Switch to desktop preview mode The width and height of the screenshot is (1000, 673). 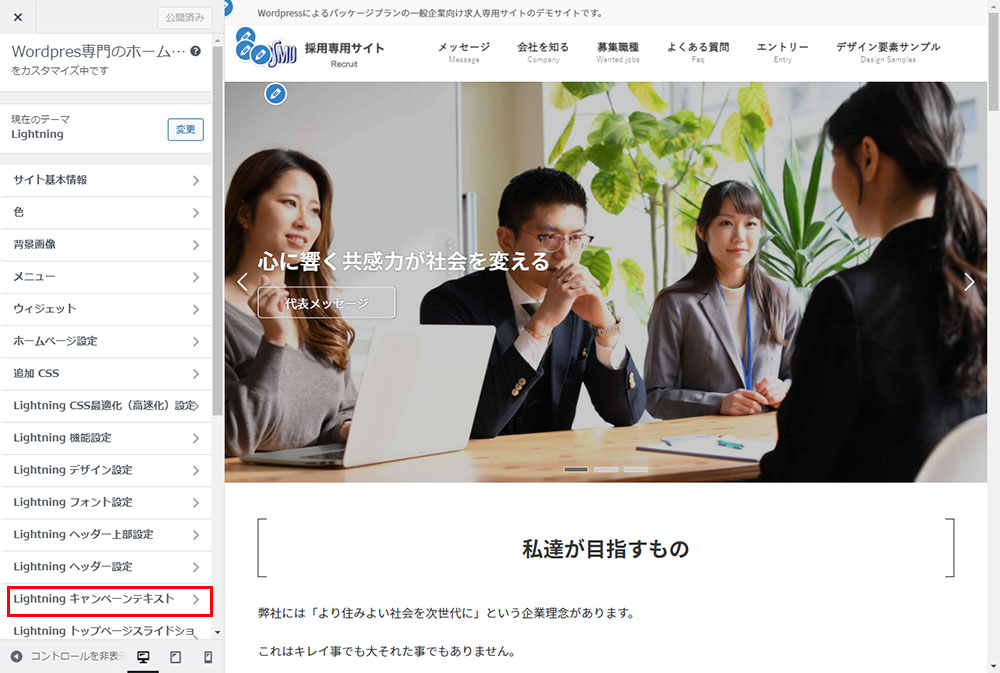[x=143, y=657]
